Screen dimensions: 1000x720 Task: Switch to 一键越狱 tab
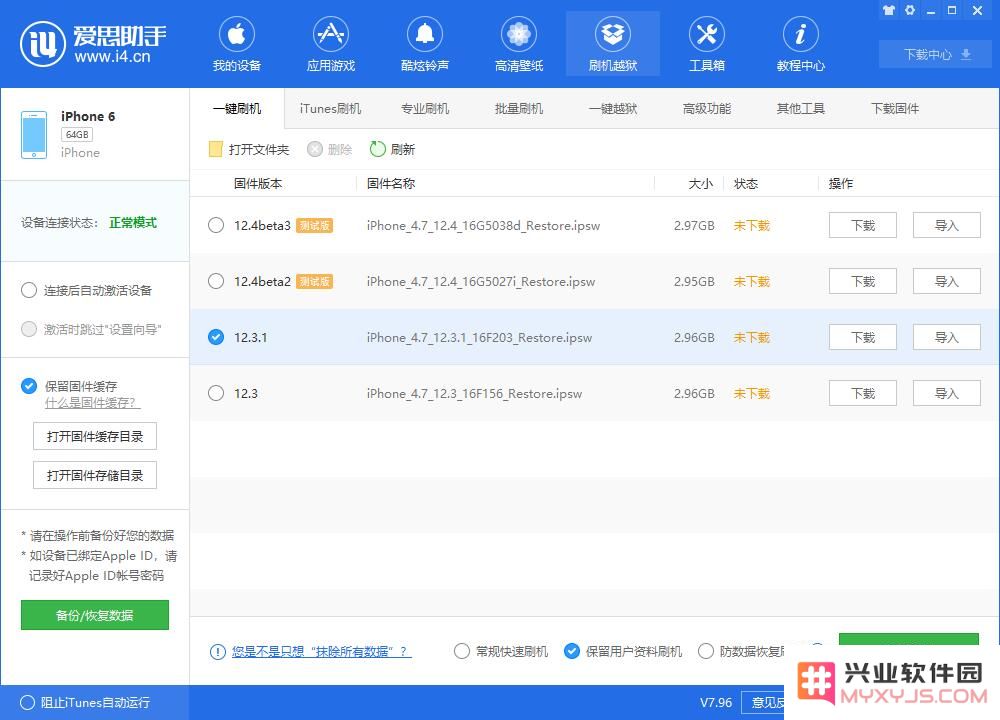(x=613, y=108)
